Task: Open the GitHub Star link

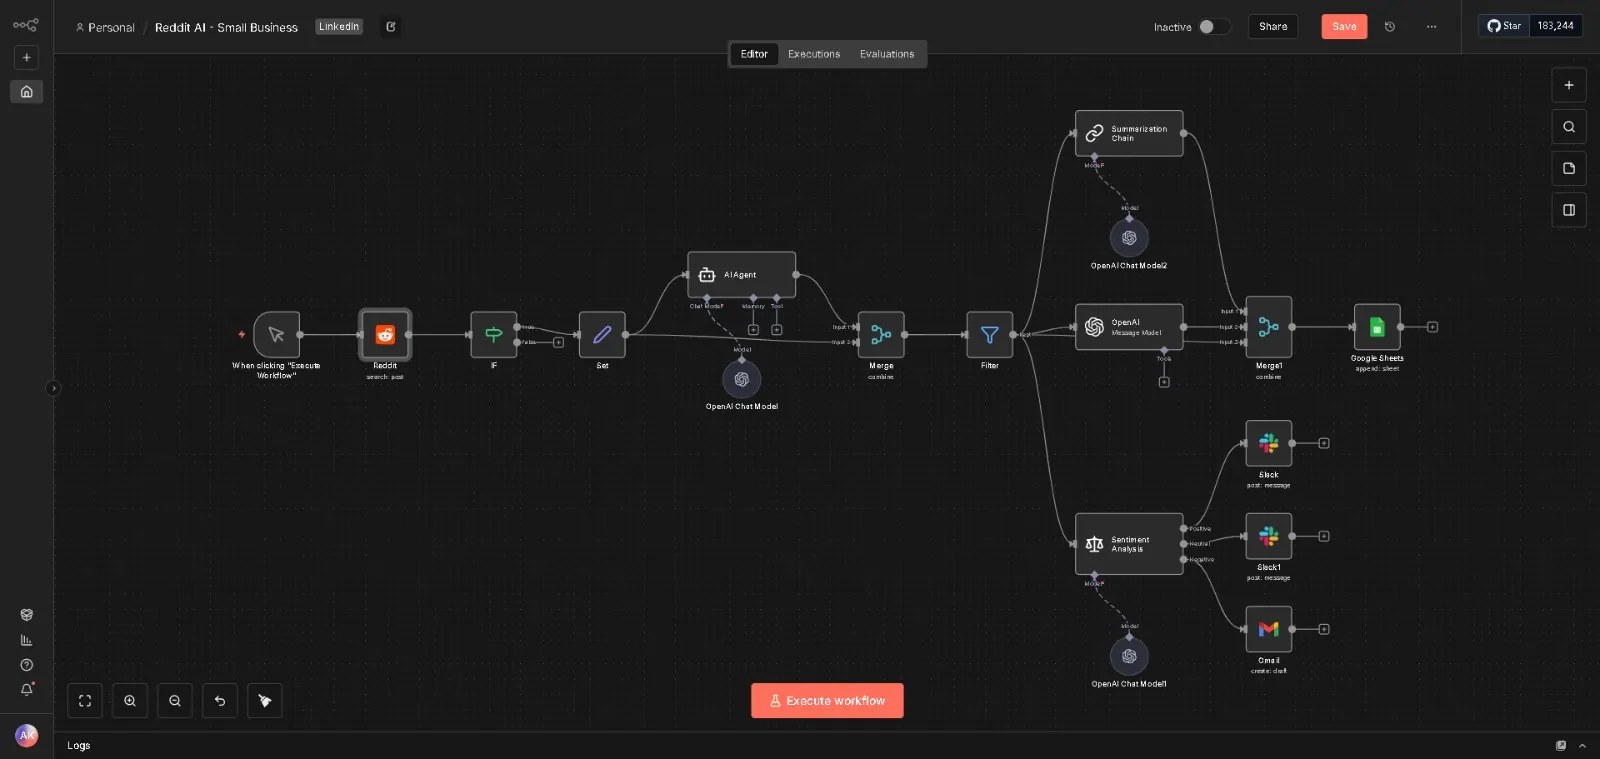Action: point(1504,26)
